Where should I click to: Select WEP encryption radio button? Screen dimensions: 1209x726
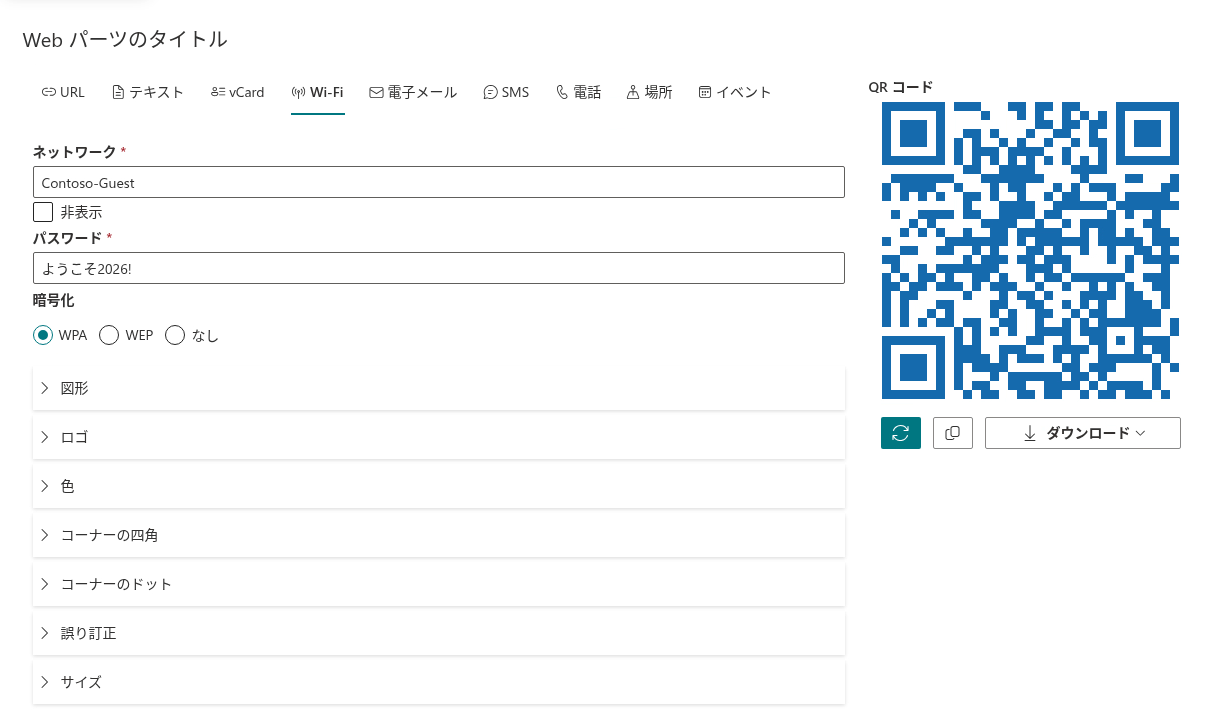tap(109, 335)
